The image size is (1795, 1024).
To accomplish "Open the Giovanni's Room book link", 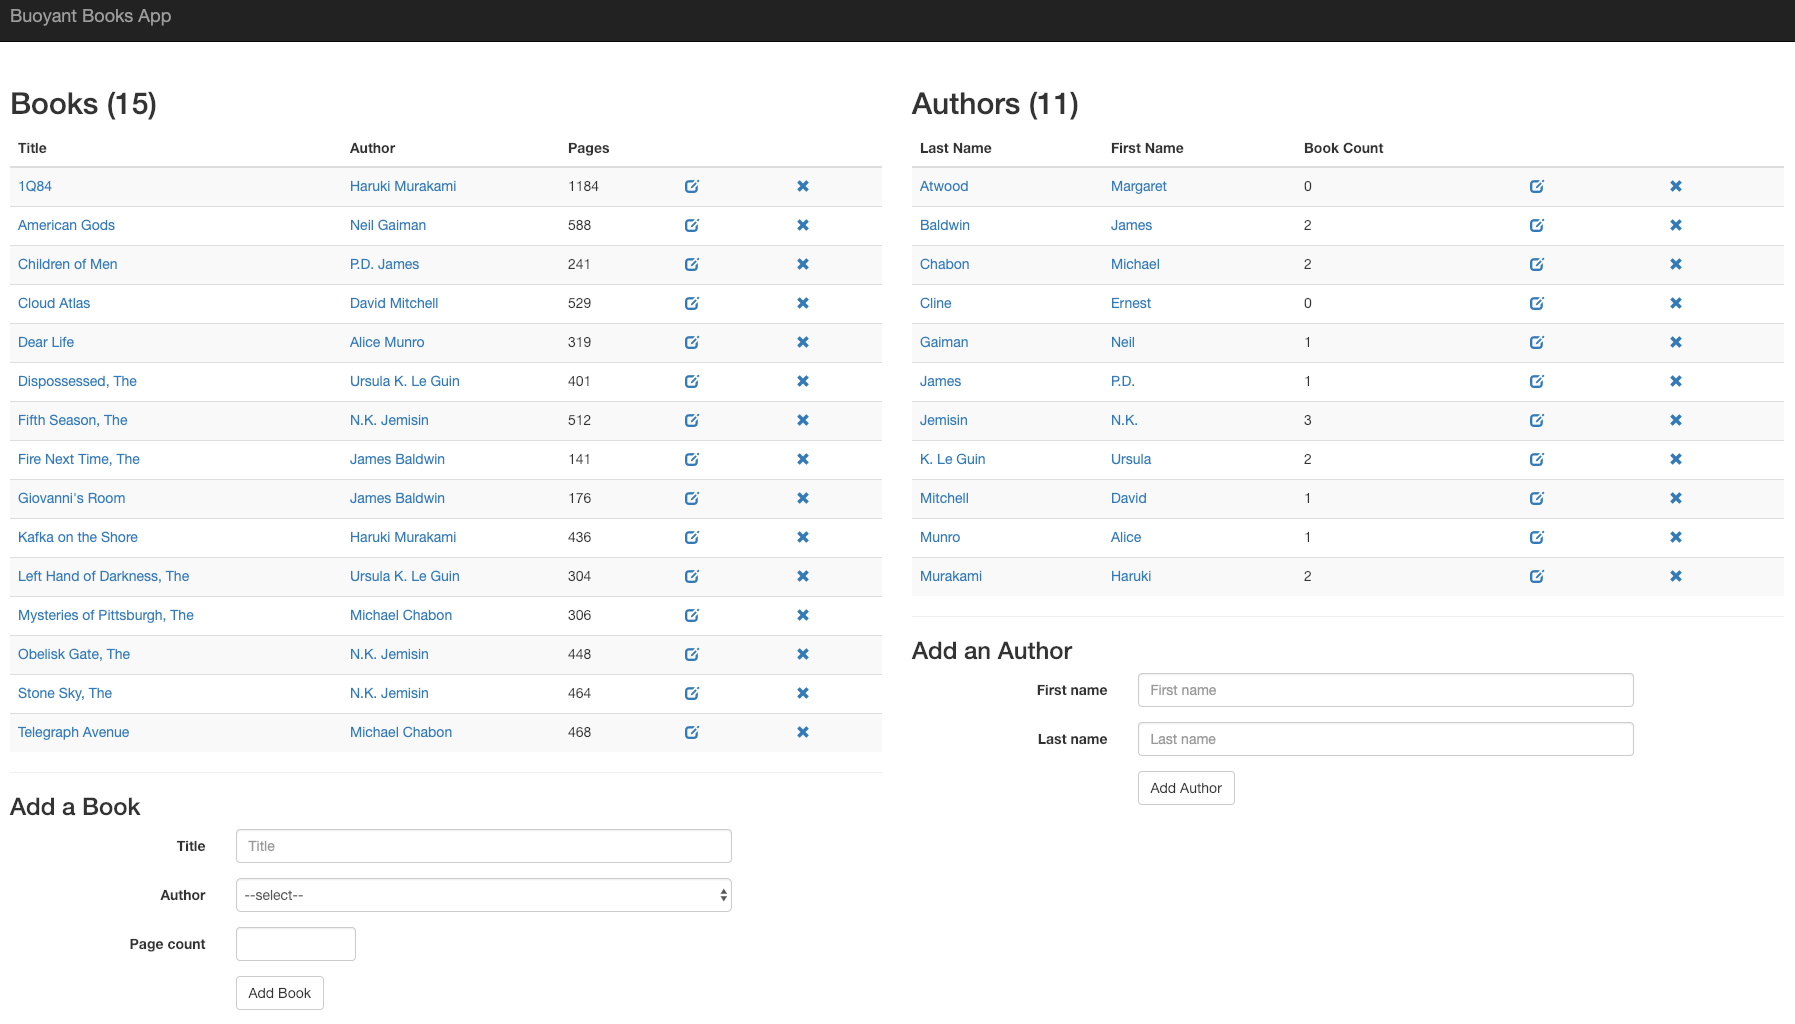I will 71,498.
